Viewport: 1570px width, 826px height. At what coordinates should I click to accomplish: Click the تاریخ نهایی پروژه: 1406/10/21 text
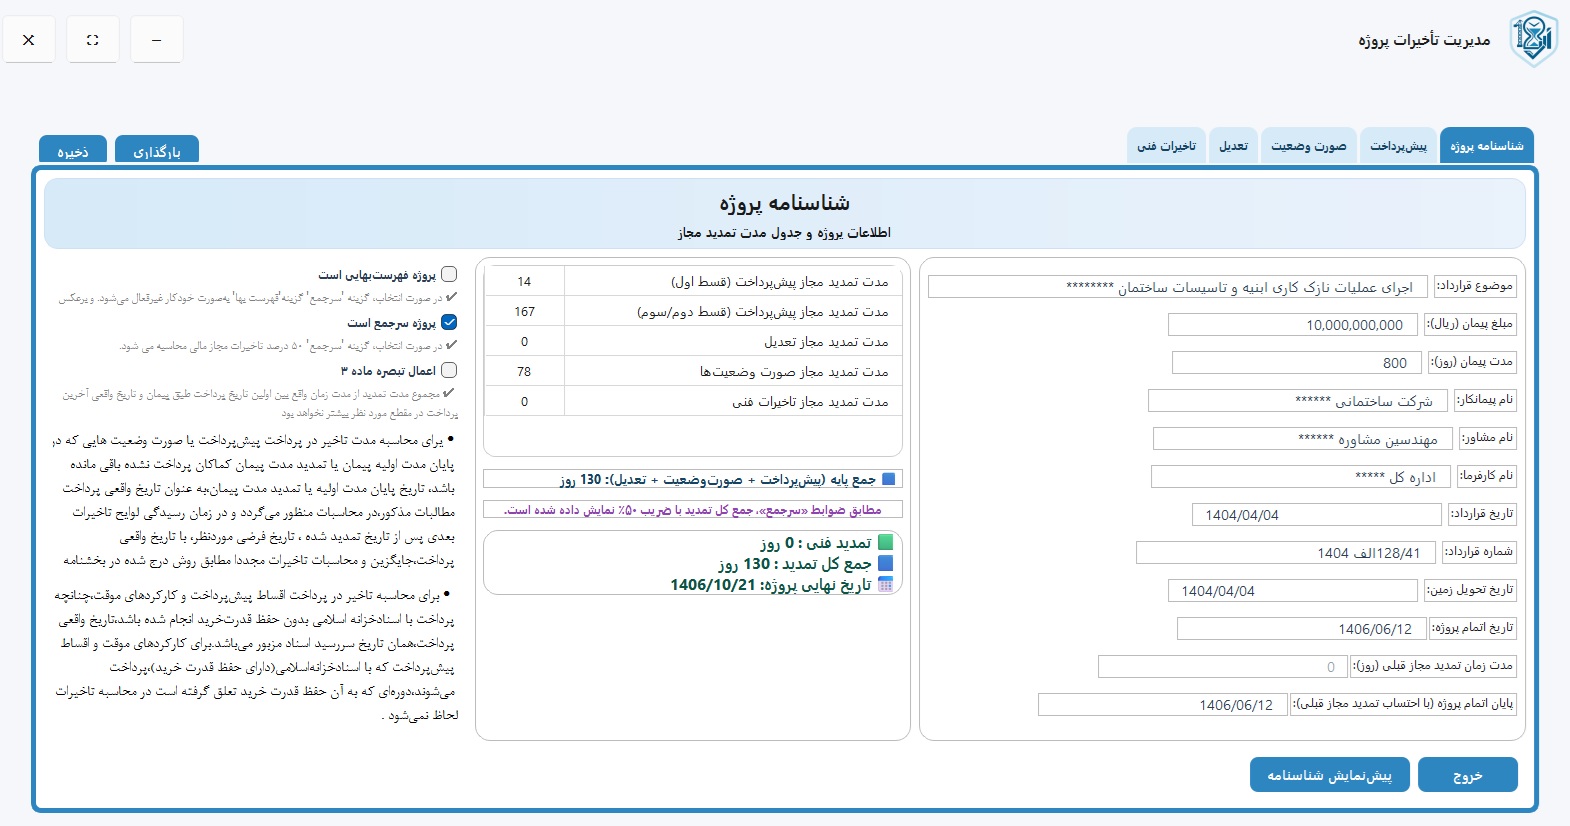pyautogui.click(x=771, y=585)
